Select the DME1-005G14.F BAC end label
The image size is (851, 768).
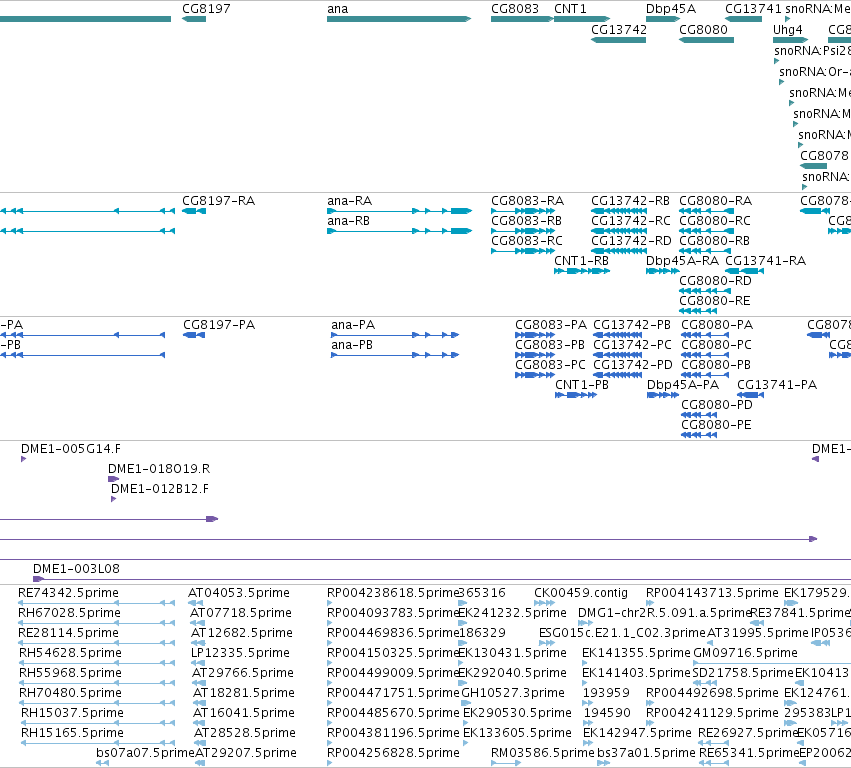(71, 449)
